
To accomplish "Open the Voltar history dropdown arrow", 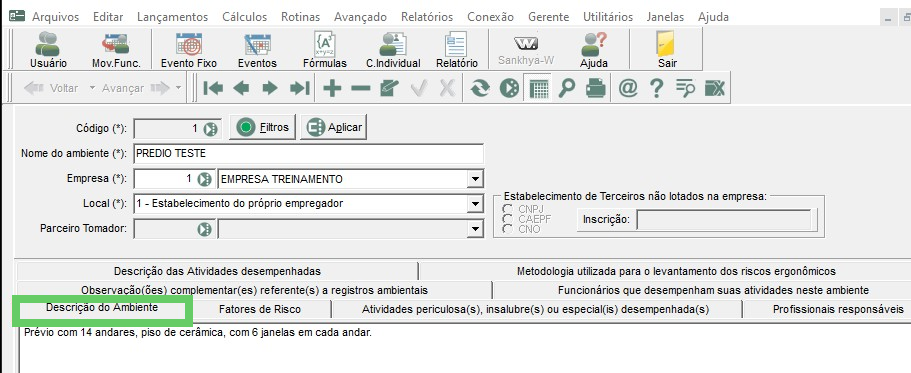I will pyautogui.click(x=92, y=88).
